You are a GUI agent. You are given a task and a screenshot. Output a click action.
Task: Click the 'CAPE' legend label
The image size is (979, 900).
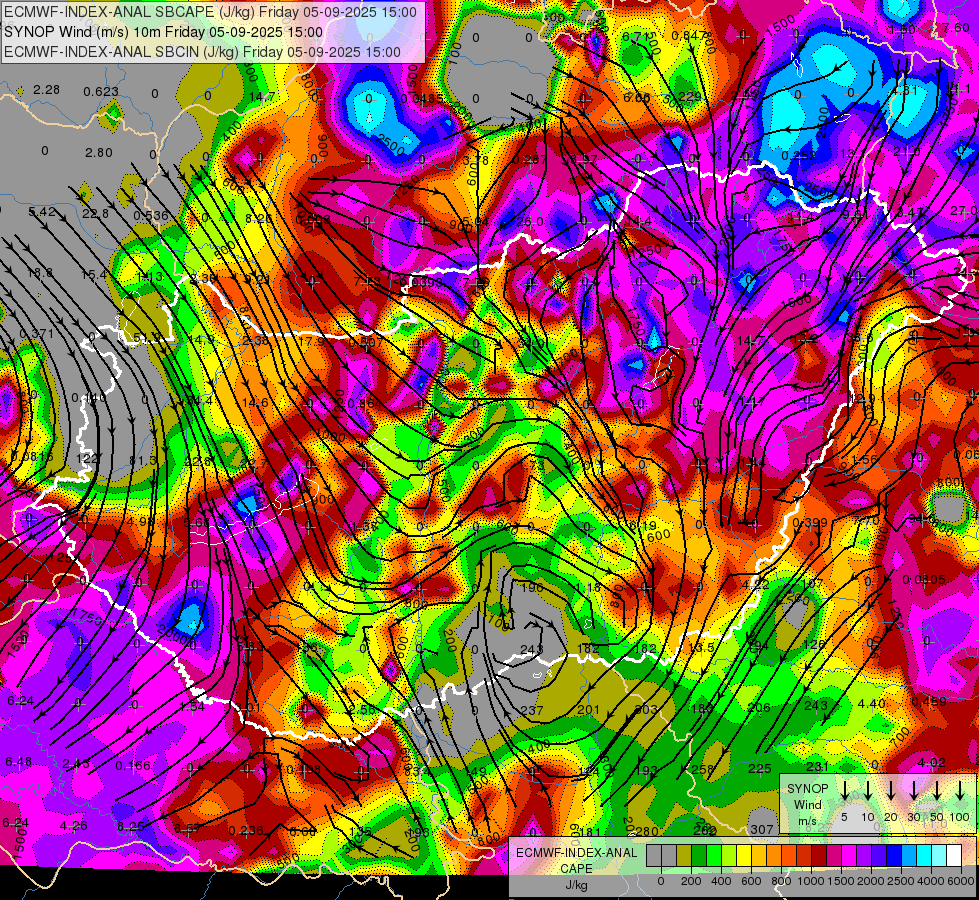[x=576, y=869]
